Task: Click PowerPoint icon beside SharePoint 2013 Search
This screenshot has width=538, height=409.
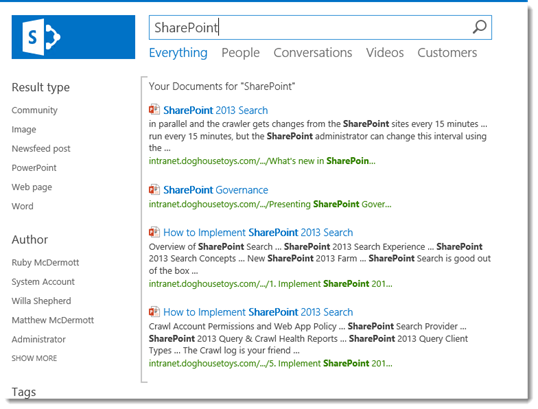Action: [x=154, y=110]
